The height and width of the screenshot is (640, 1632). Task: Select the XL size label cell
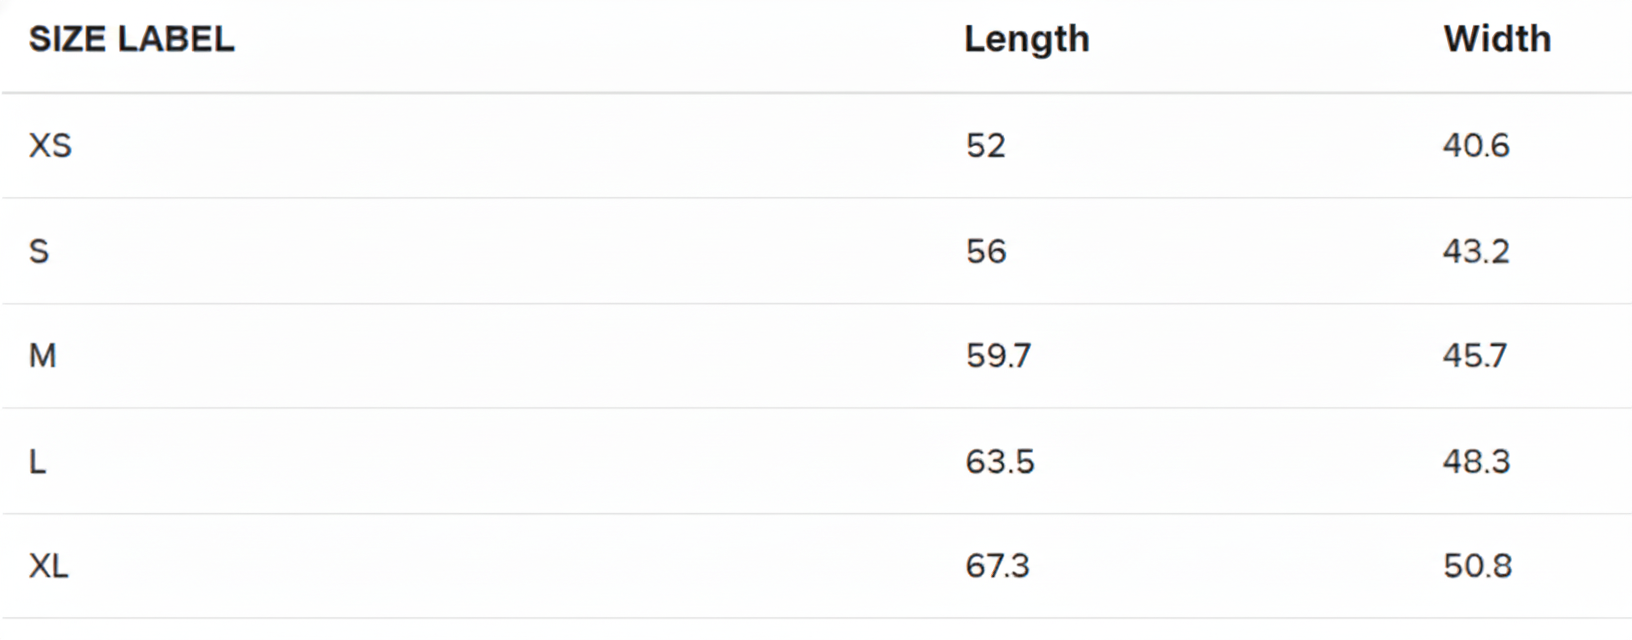[x=49, y=567]
